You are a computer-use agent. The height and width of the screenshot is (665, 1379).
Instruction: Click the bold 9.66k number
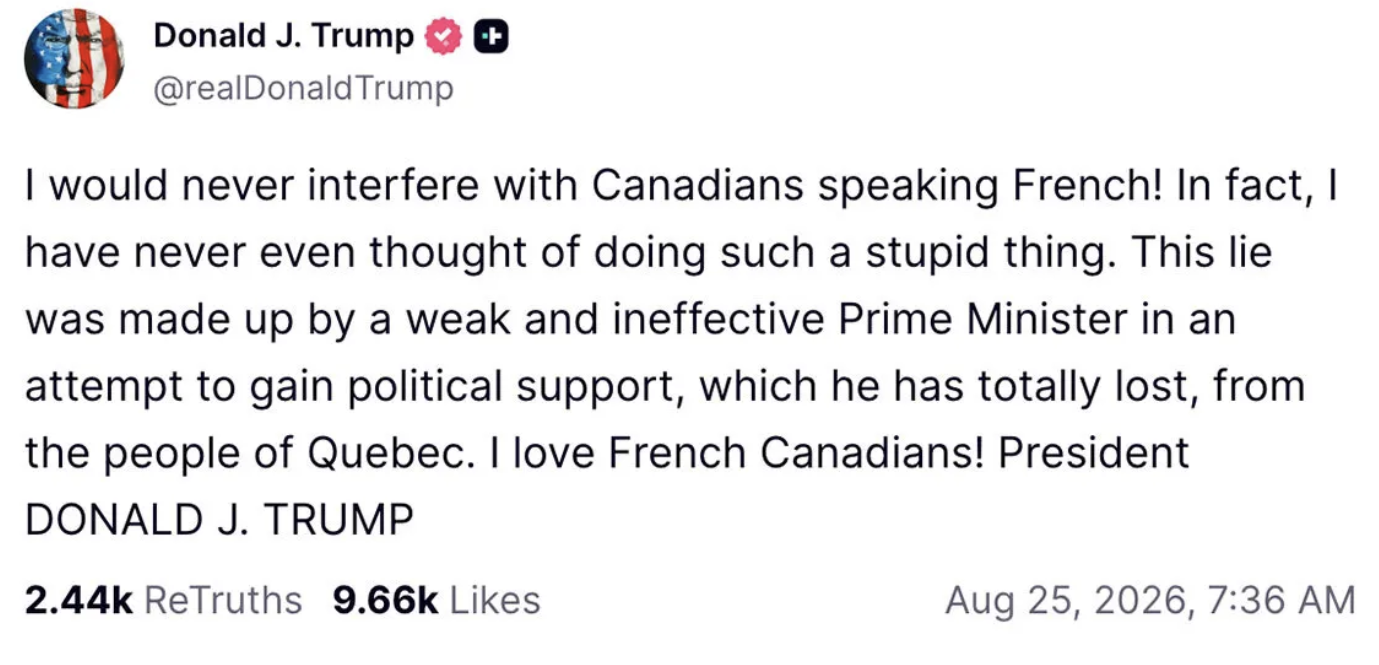click(386, 600)
